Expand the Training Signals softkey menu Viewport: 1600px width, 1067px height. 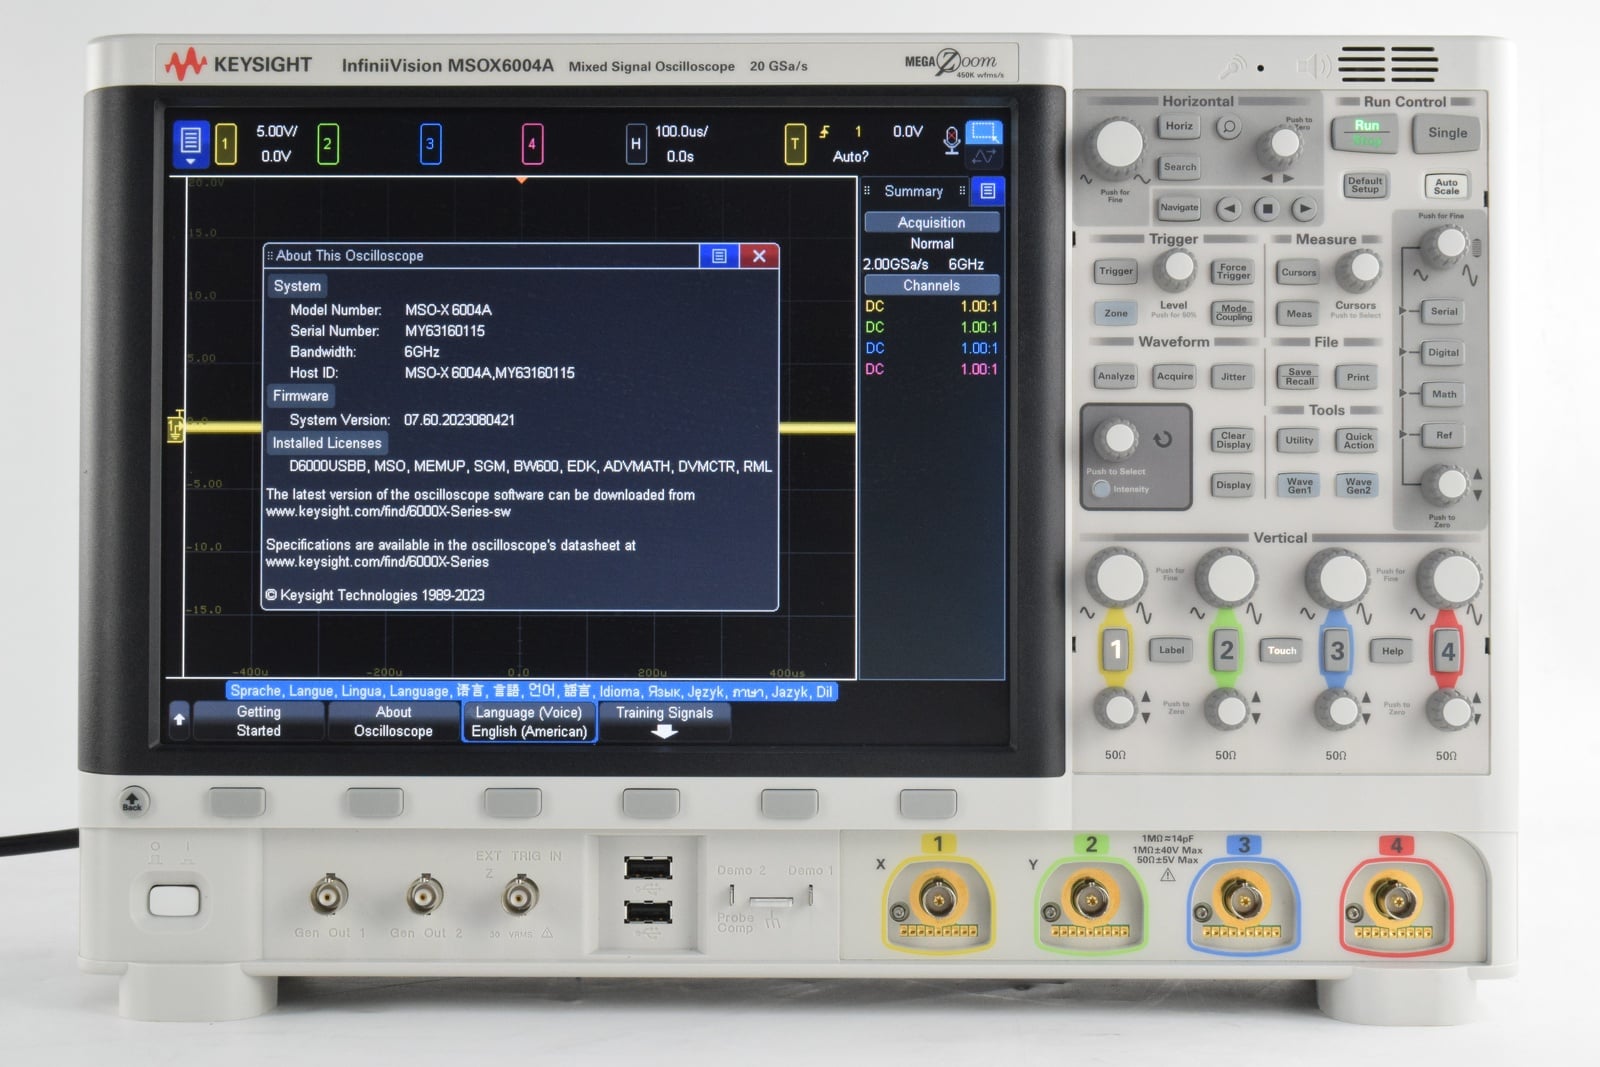[x=664, y=721]
